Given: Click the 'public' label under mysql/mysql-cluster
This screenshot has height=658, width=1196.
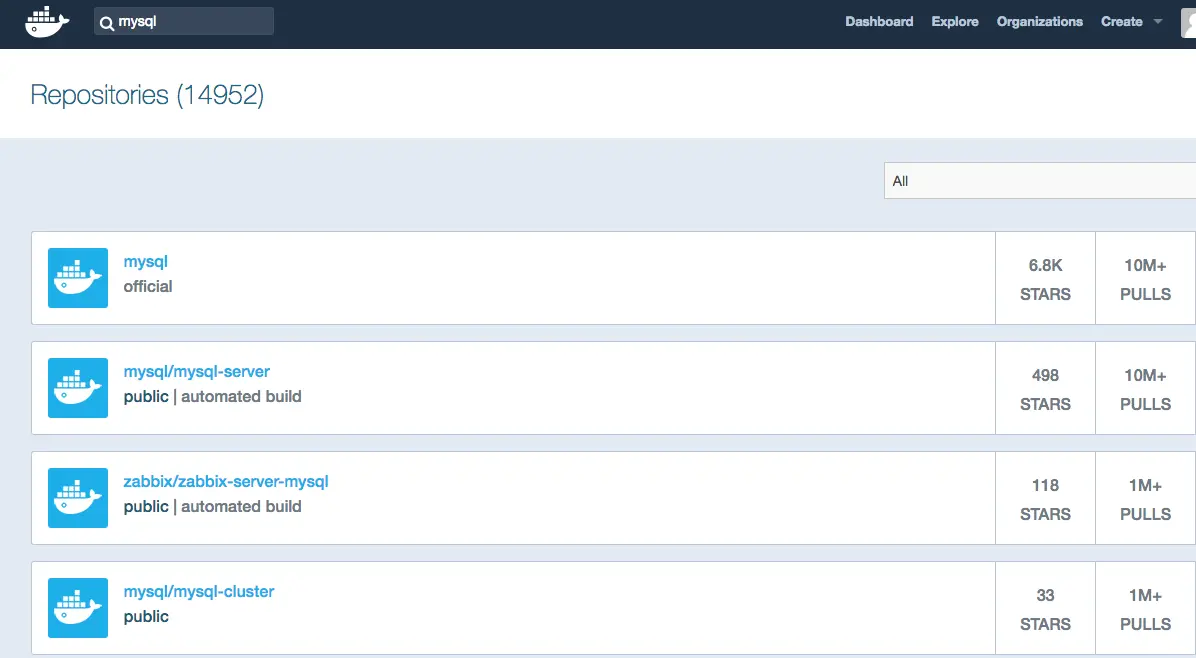Looking at the screenshot, I should pos(146,616).
